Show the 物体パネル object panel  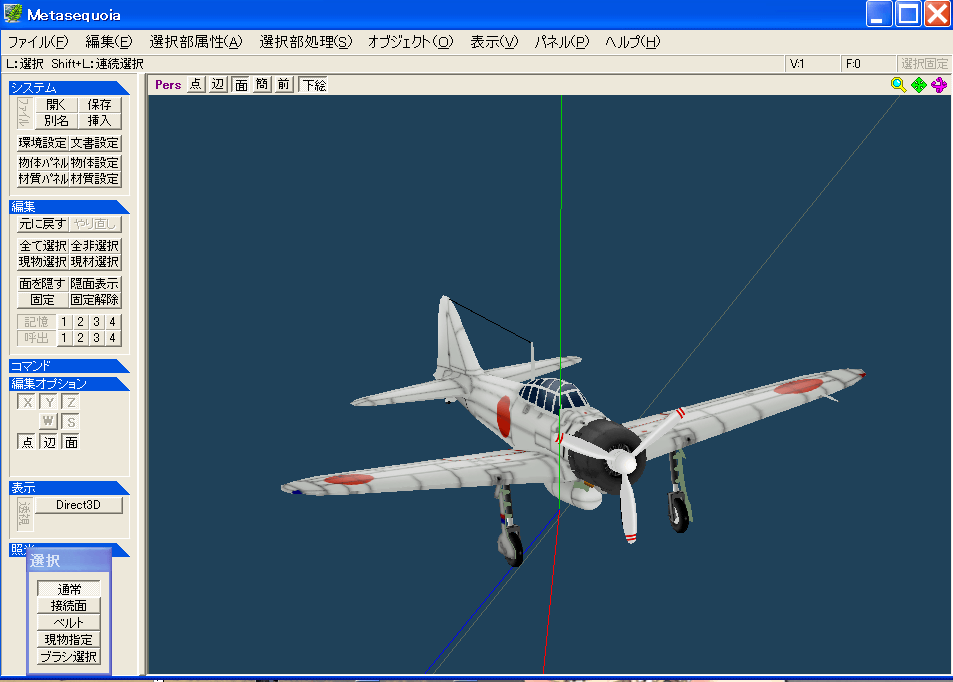pyautogui.click(x=43, y=163)
